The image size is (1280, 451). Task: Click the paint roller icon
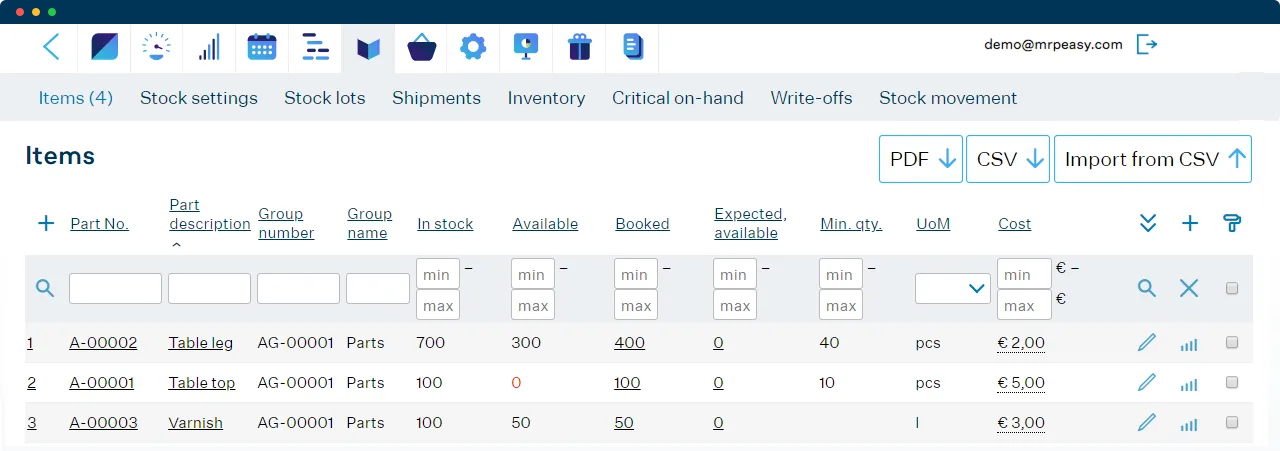click(x=1232, y=223)
